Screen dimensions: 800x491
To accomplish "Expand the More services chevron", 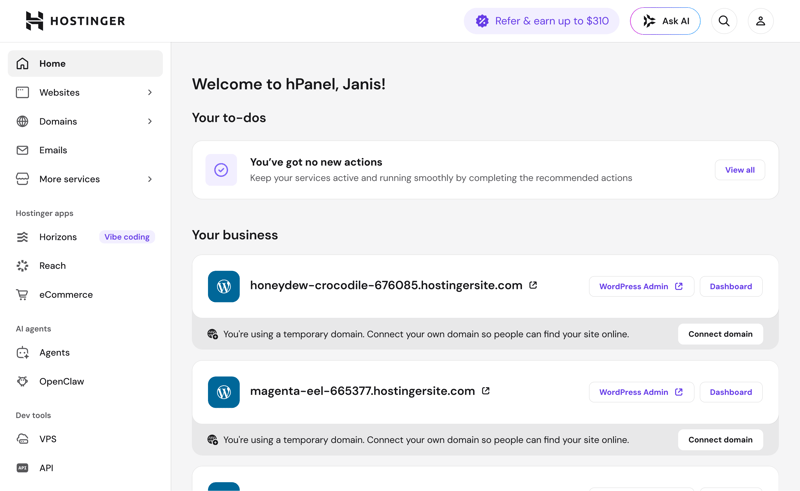I will [x=149, y=179].
